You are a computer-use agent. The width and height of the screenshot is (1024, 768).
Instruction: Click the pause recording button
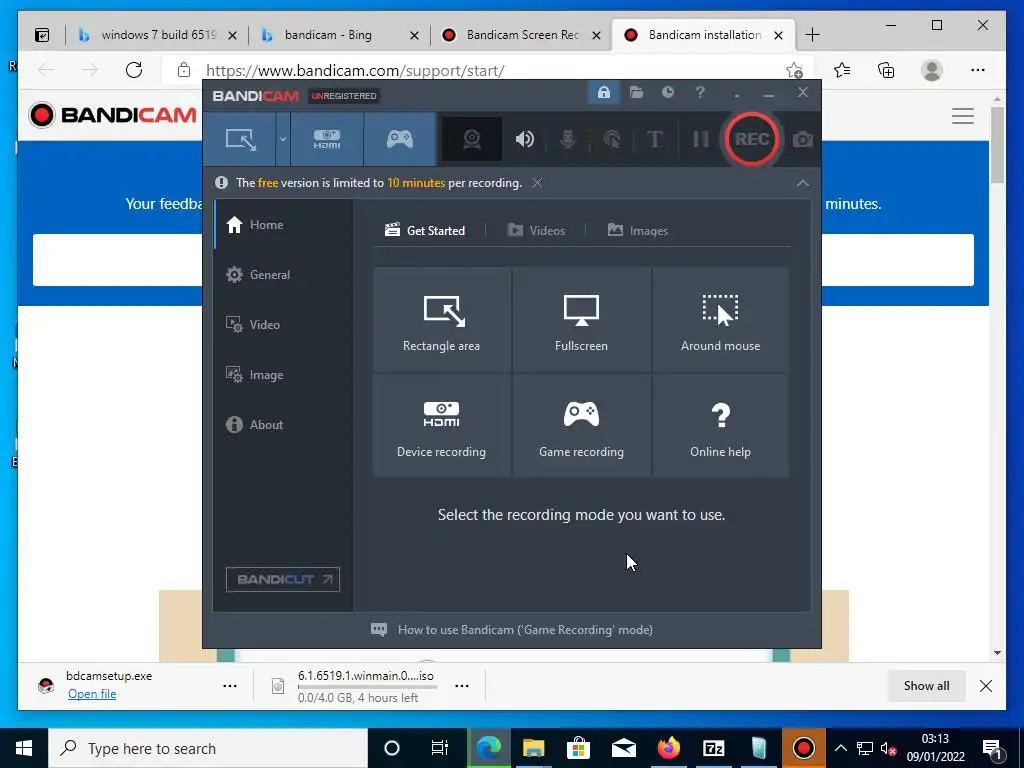[700, 139]
